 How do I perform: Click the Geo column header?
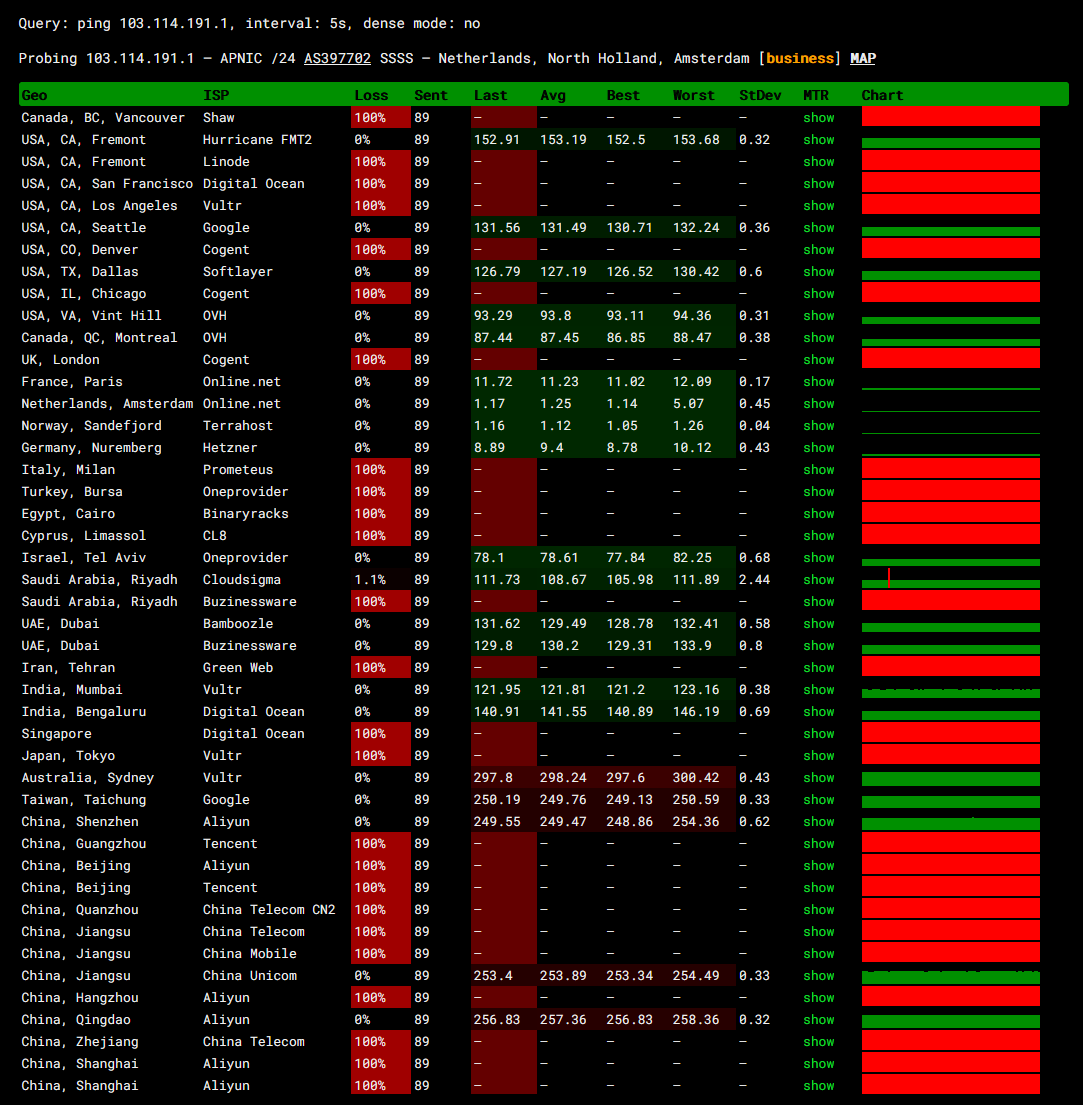click(x=34, y=95)
